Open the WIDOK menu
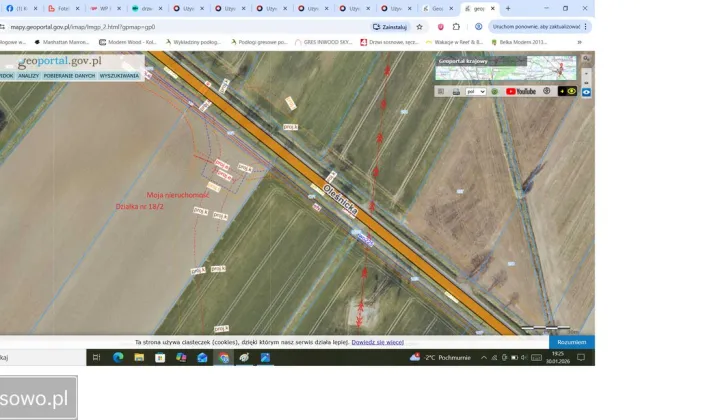The height and width of the screenshot is (420, 720). [6, 76]
